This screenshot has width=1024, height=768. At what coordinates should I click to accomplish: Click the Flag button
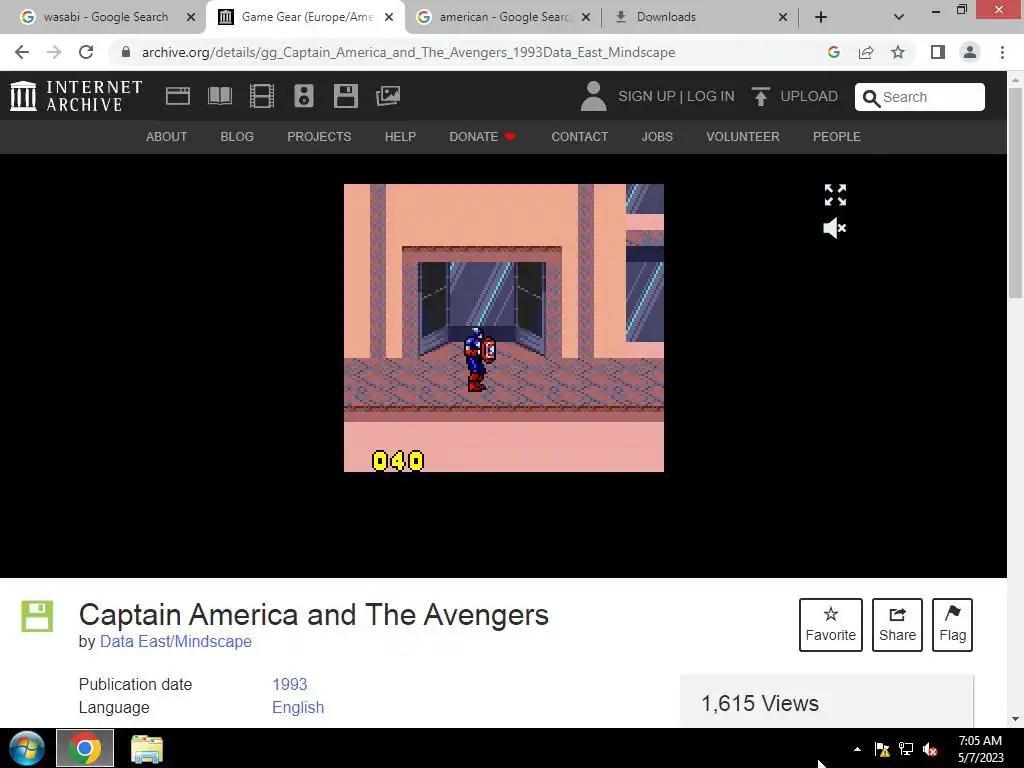point(952,625)
